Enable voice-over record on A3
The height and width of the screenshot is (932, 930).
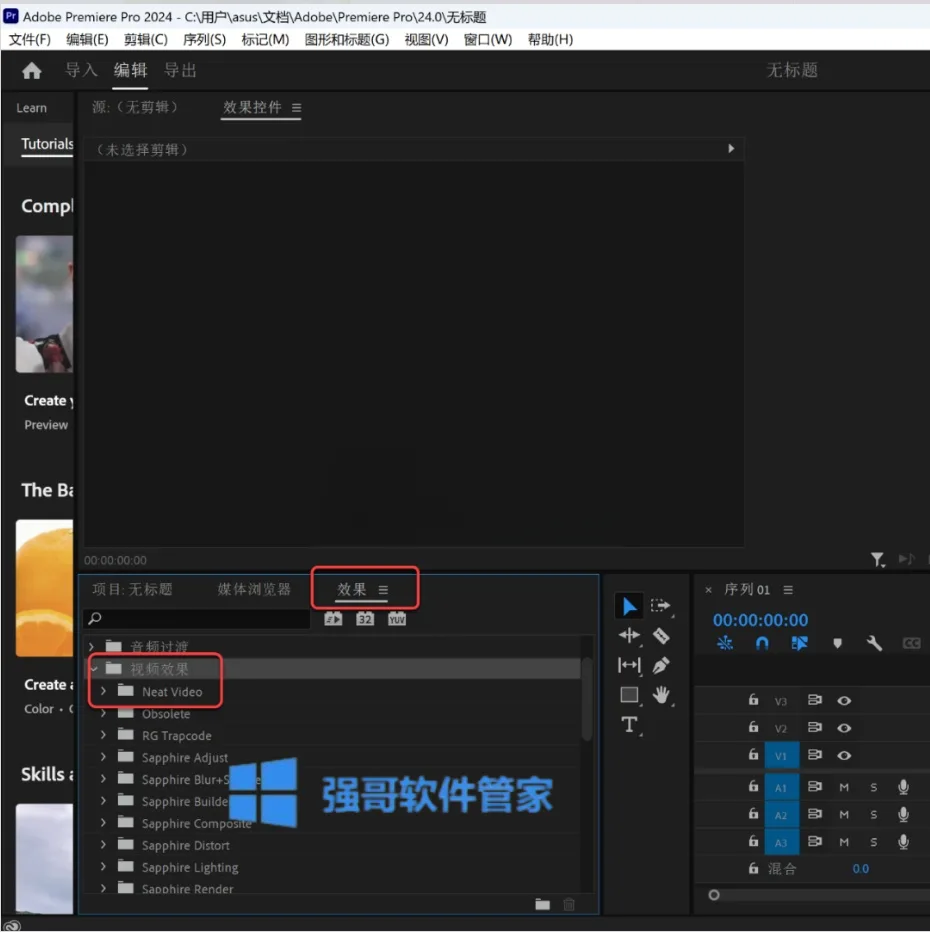[903, 842]
